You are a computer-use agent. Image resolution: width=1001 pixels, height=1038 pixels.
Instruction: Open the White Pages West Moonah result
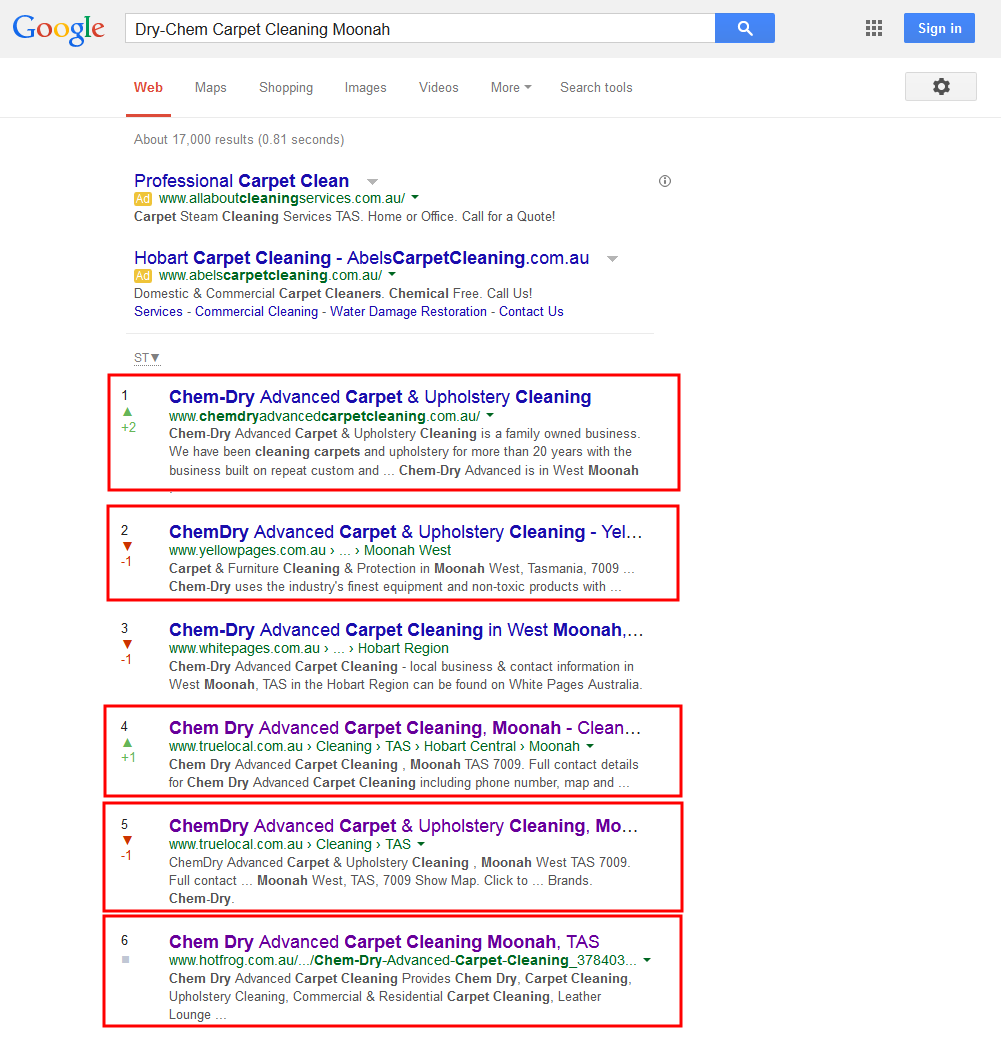[406, 630]
